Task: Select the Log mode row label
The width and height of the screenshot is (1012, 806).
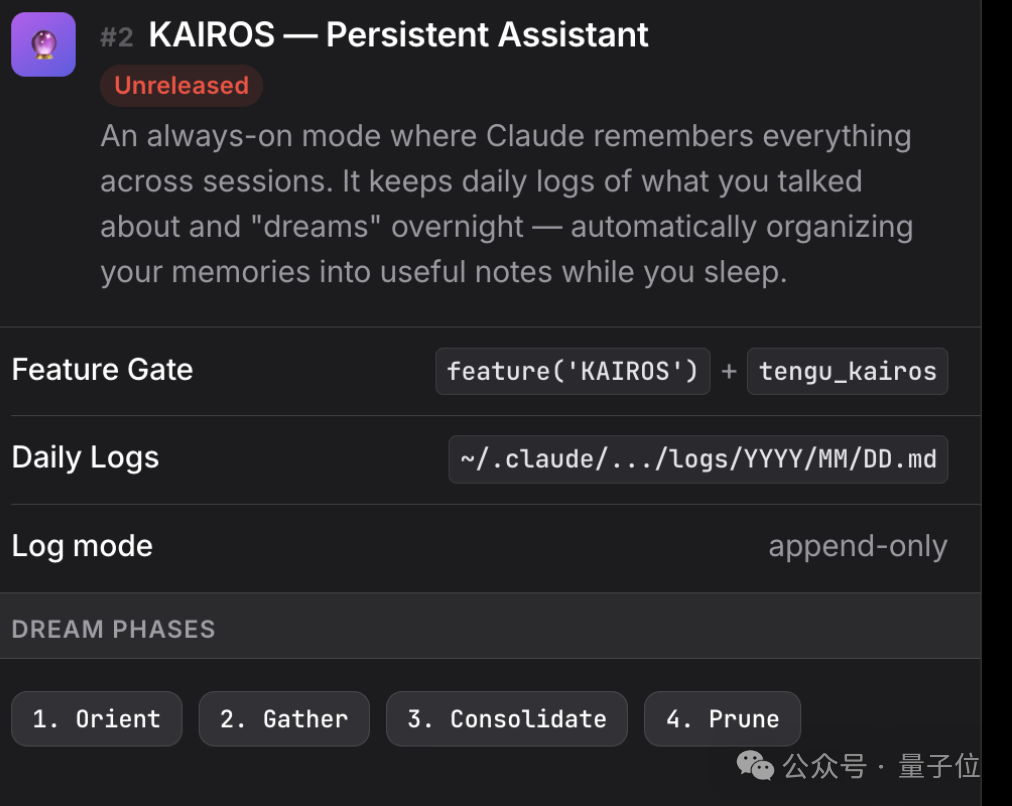Action: coord(82,546)
